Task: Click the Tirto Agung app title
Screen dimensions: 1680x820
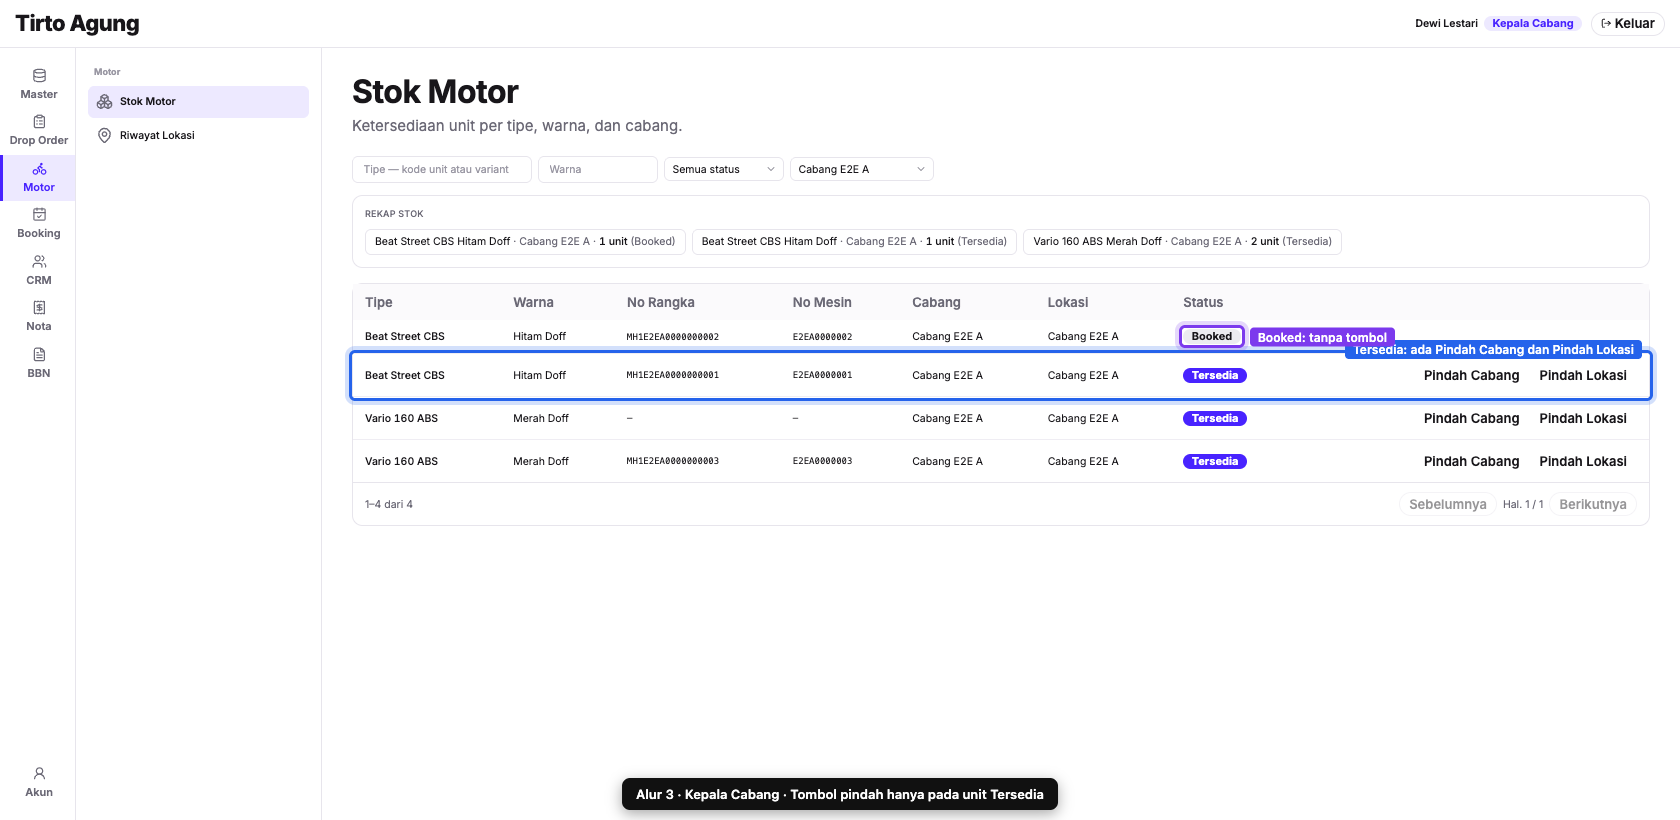Action: (x=78, y=23)
